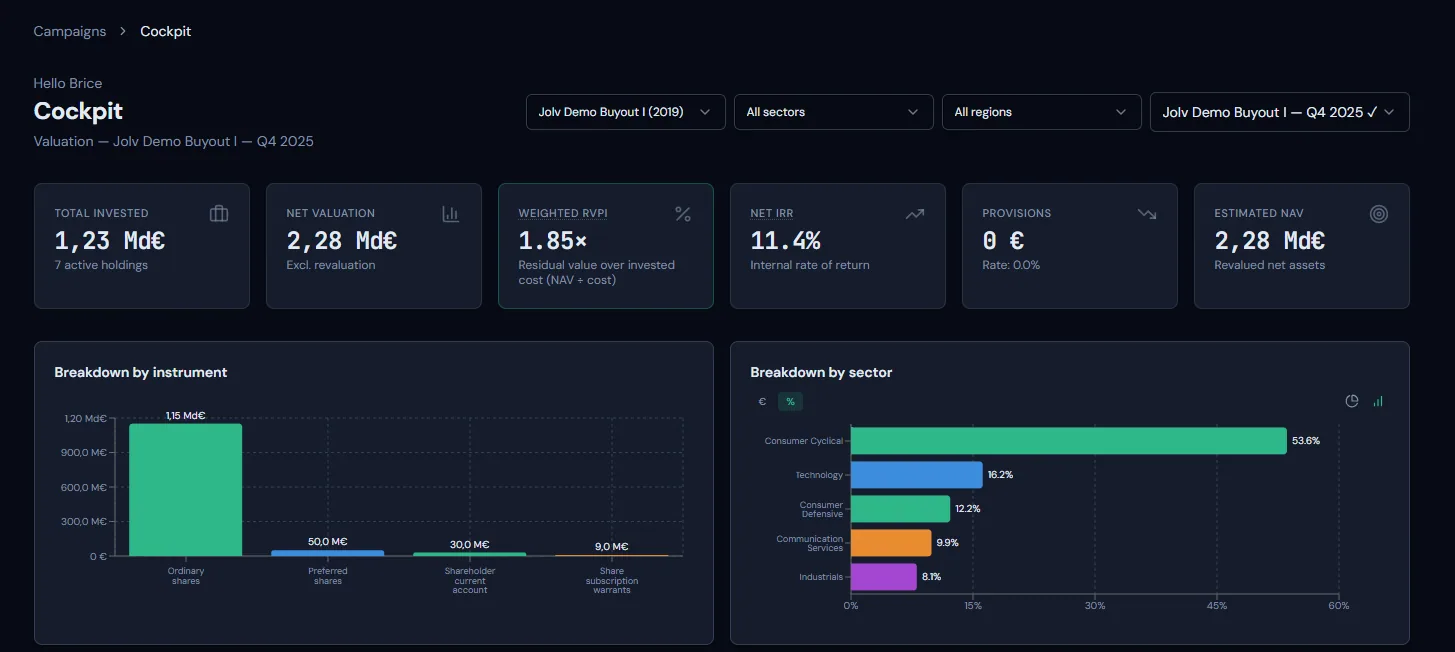Click the '1.85×' weighted RVPI value
1455x652 pixels.
tap(553, 241)
